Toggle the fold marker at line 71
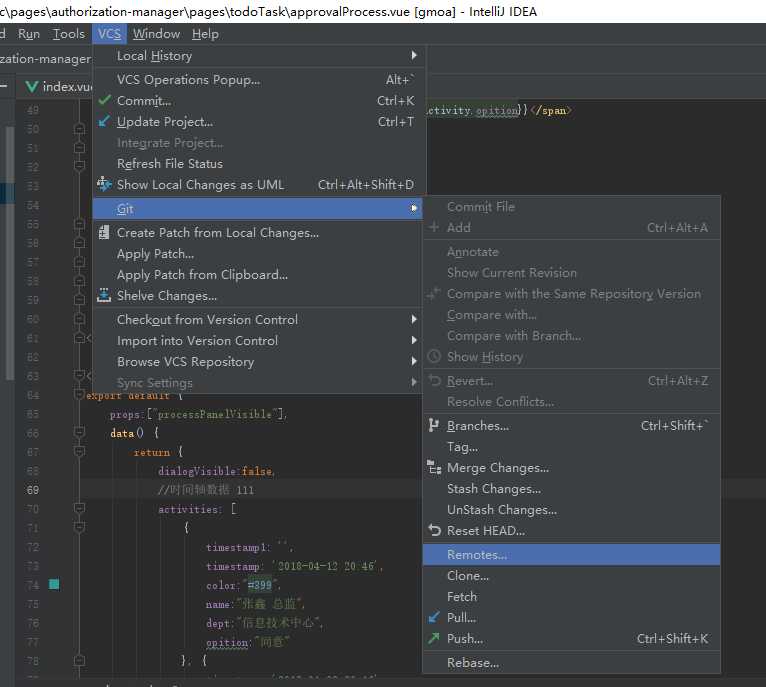The image size is (766, 687). coord(79,527)
